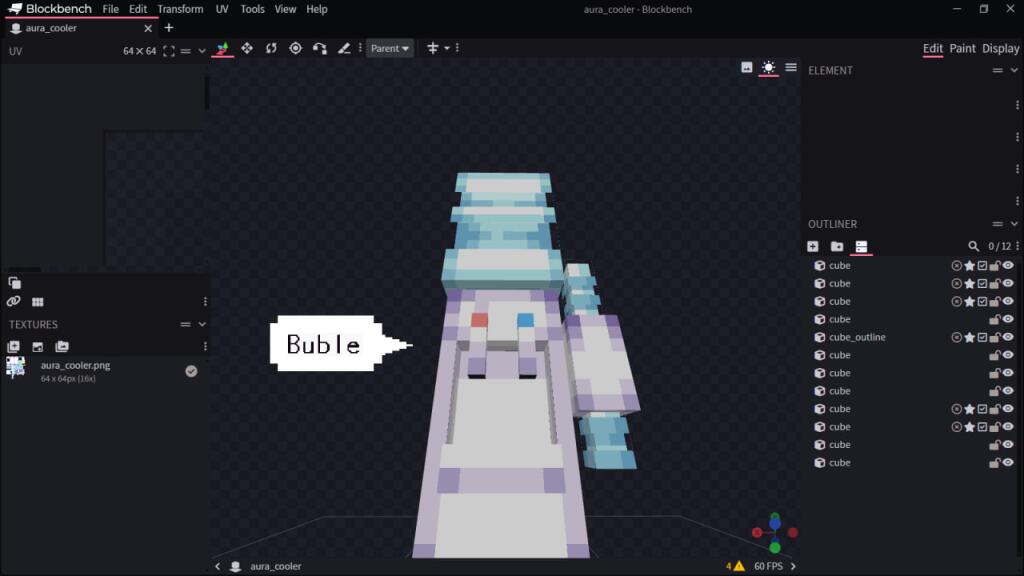Select the Move tool in toolbar

247,48
